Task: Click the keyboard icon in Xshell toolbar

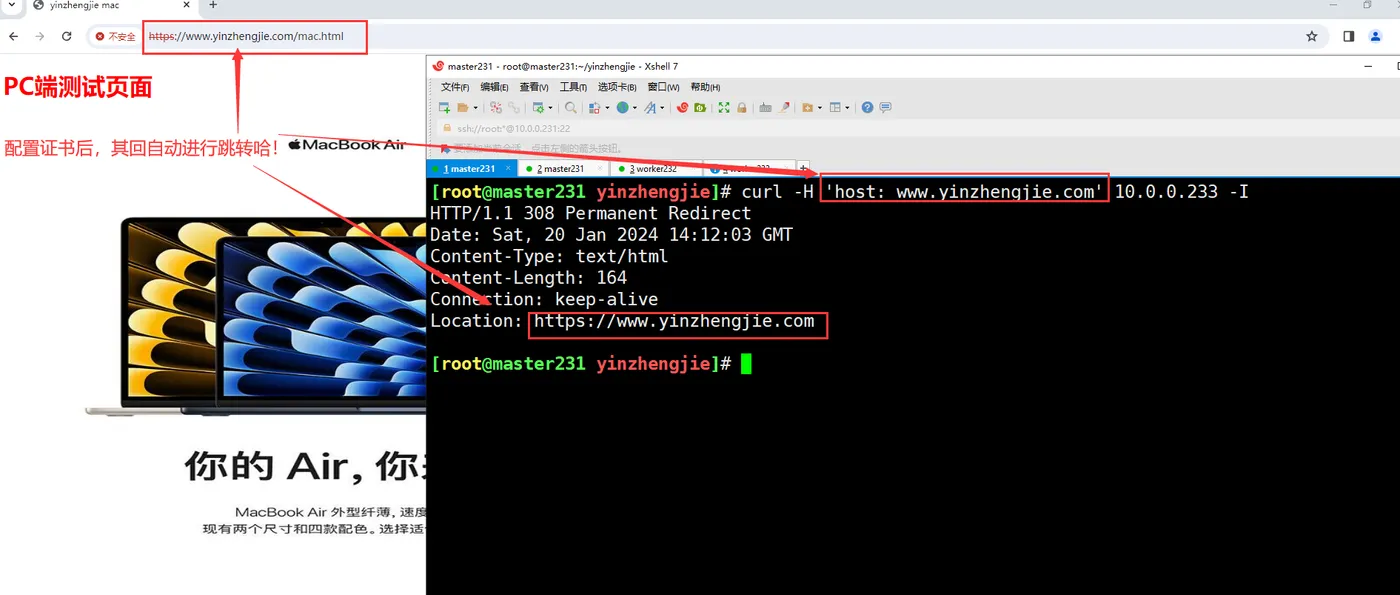Action: click(765, 108)
